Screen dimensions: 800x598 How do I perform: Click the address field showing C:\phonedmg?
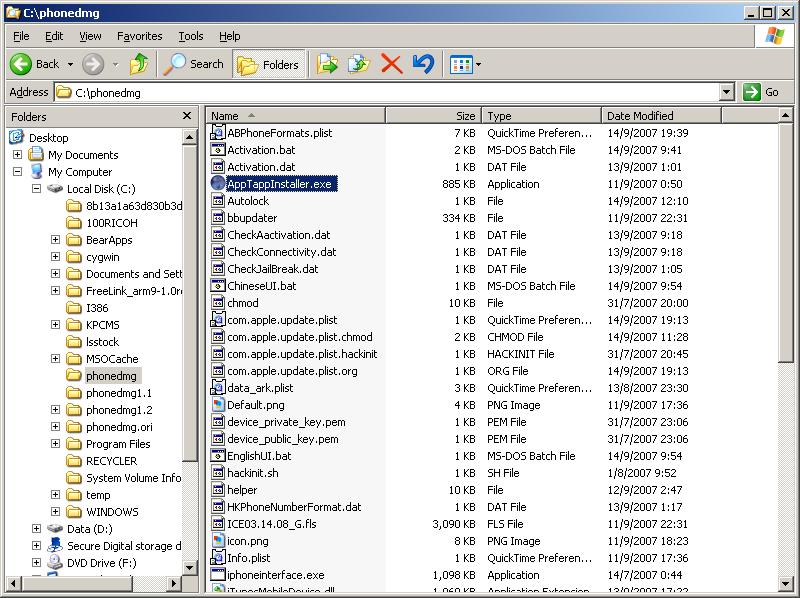click(x=386, y=92)
